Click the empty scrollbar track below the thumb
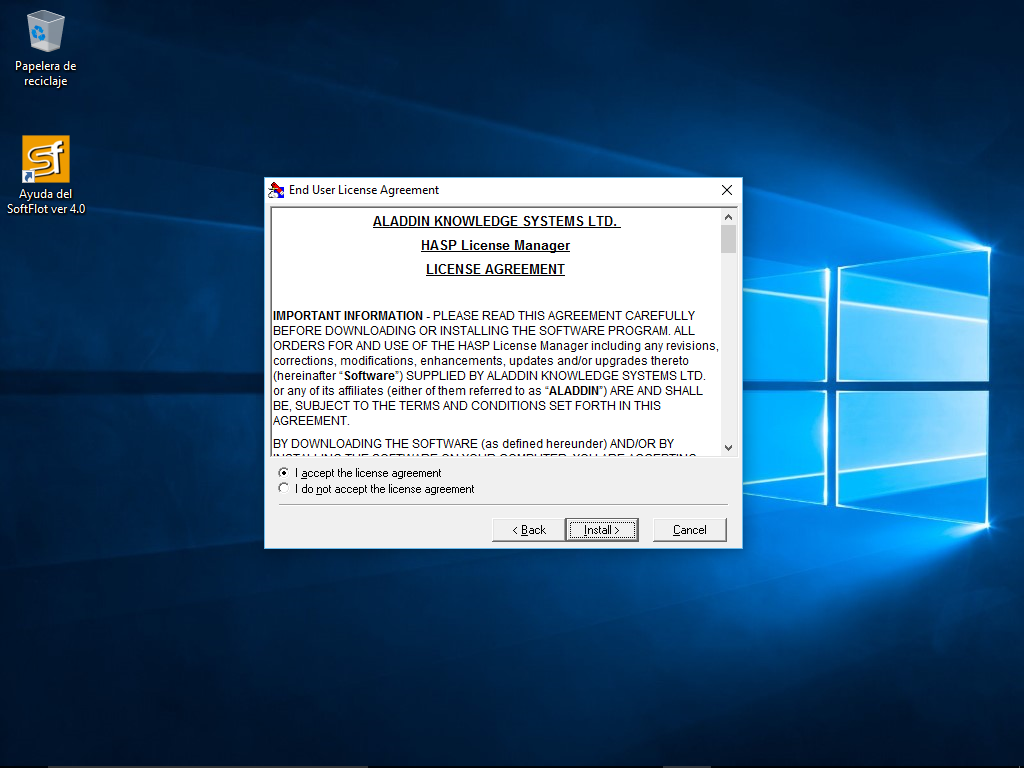Viewport: 1024px width, 768px height. pyautogui.click(x=728, y=350)
